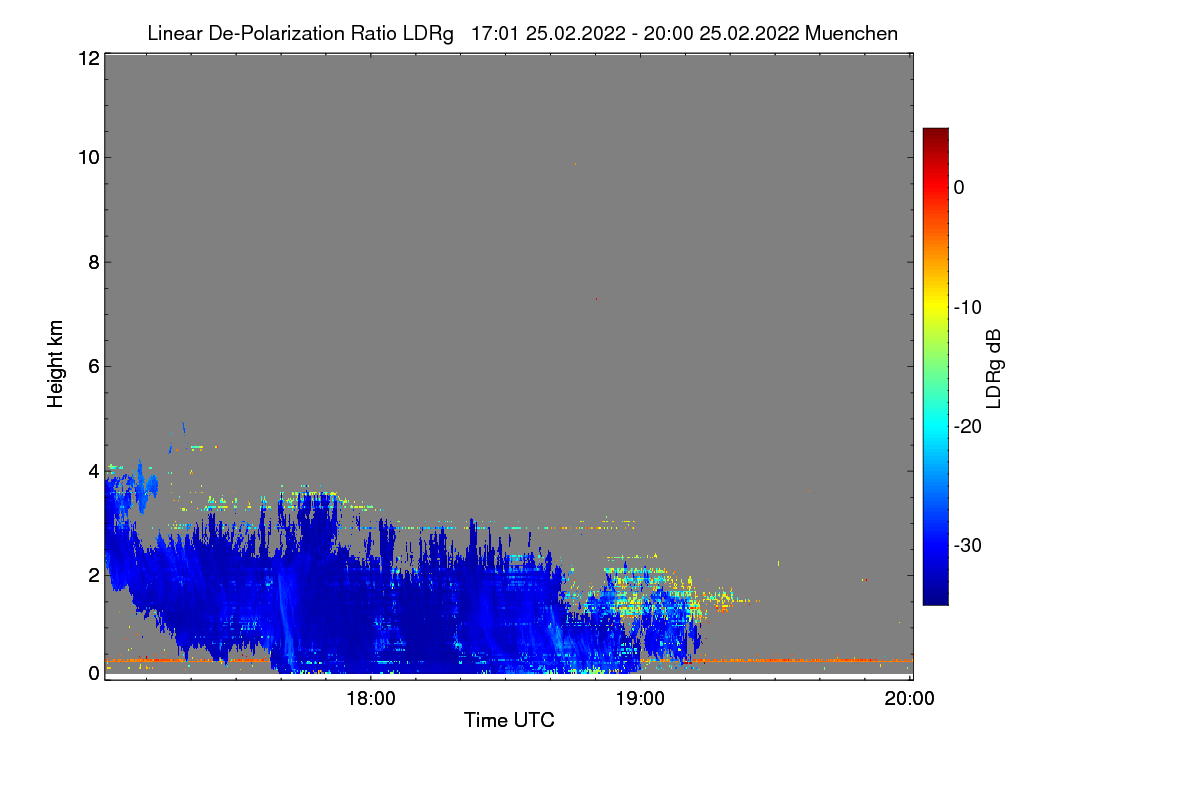Click the '18:00' time tick label

tap(370, 698)
